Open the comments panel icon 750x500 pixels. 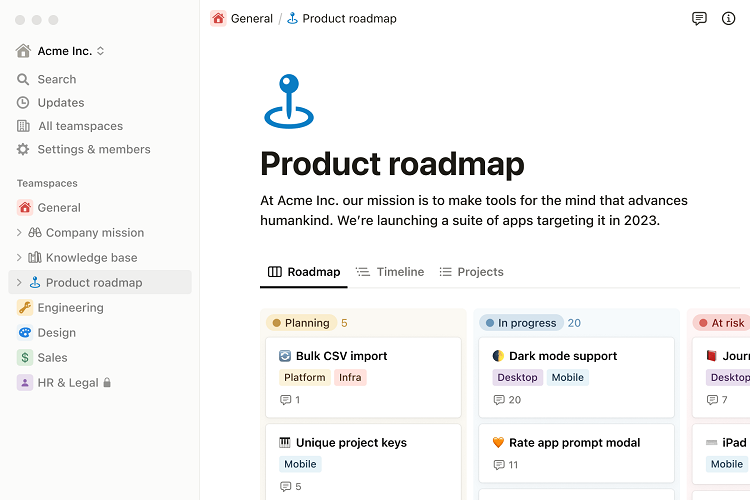[x=699, y=19]
